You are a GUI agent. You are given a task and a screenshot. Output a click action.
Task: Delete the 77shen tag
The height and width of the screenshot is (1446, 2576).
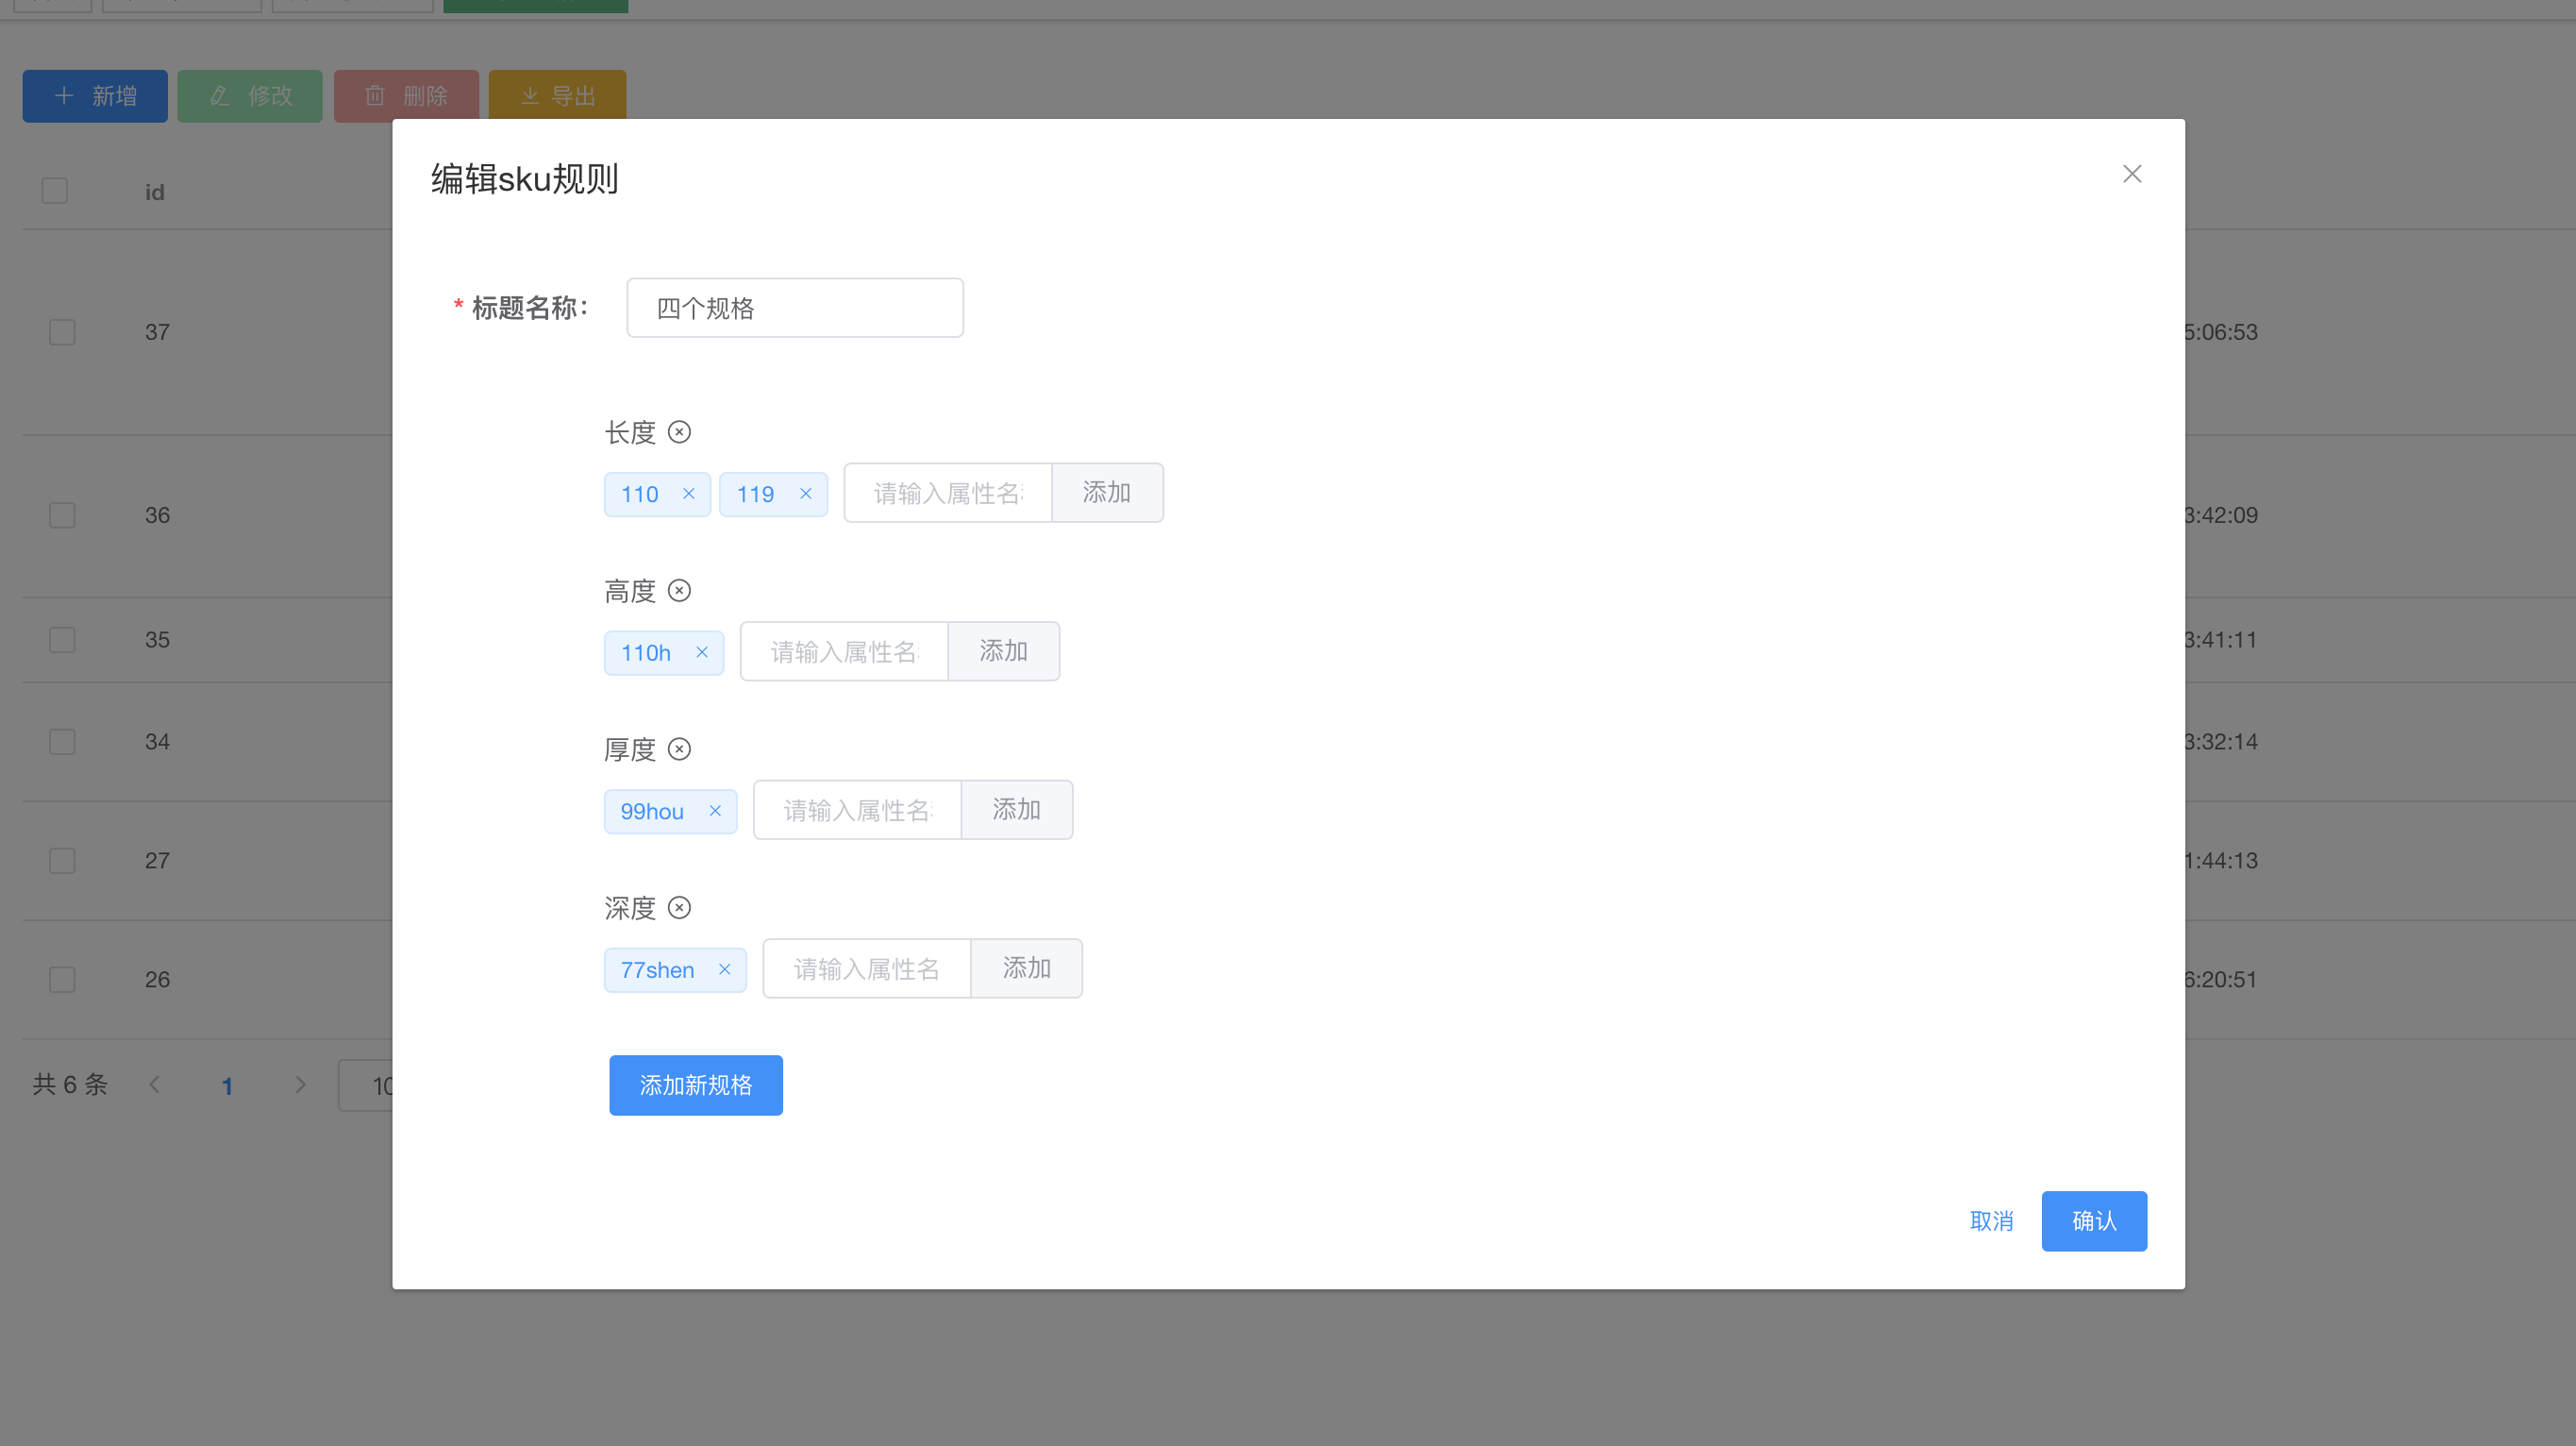[x=725, y=970]
